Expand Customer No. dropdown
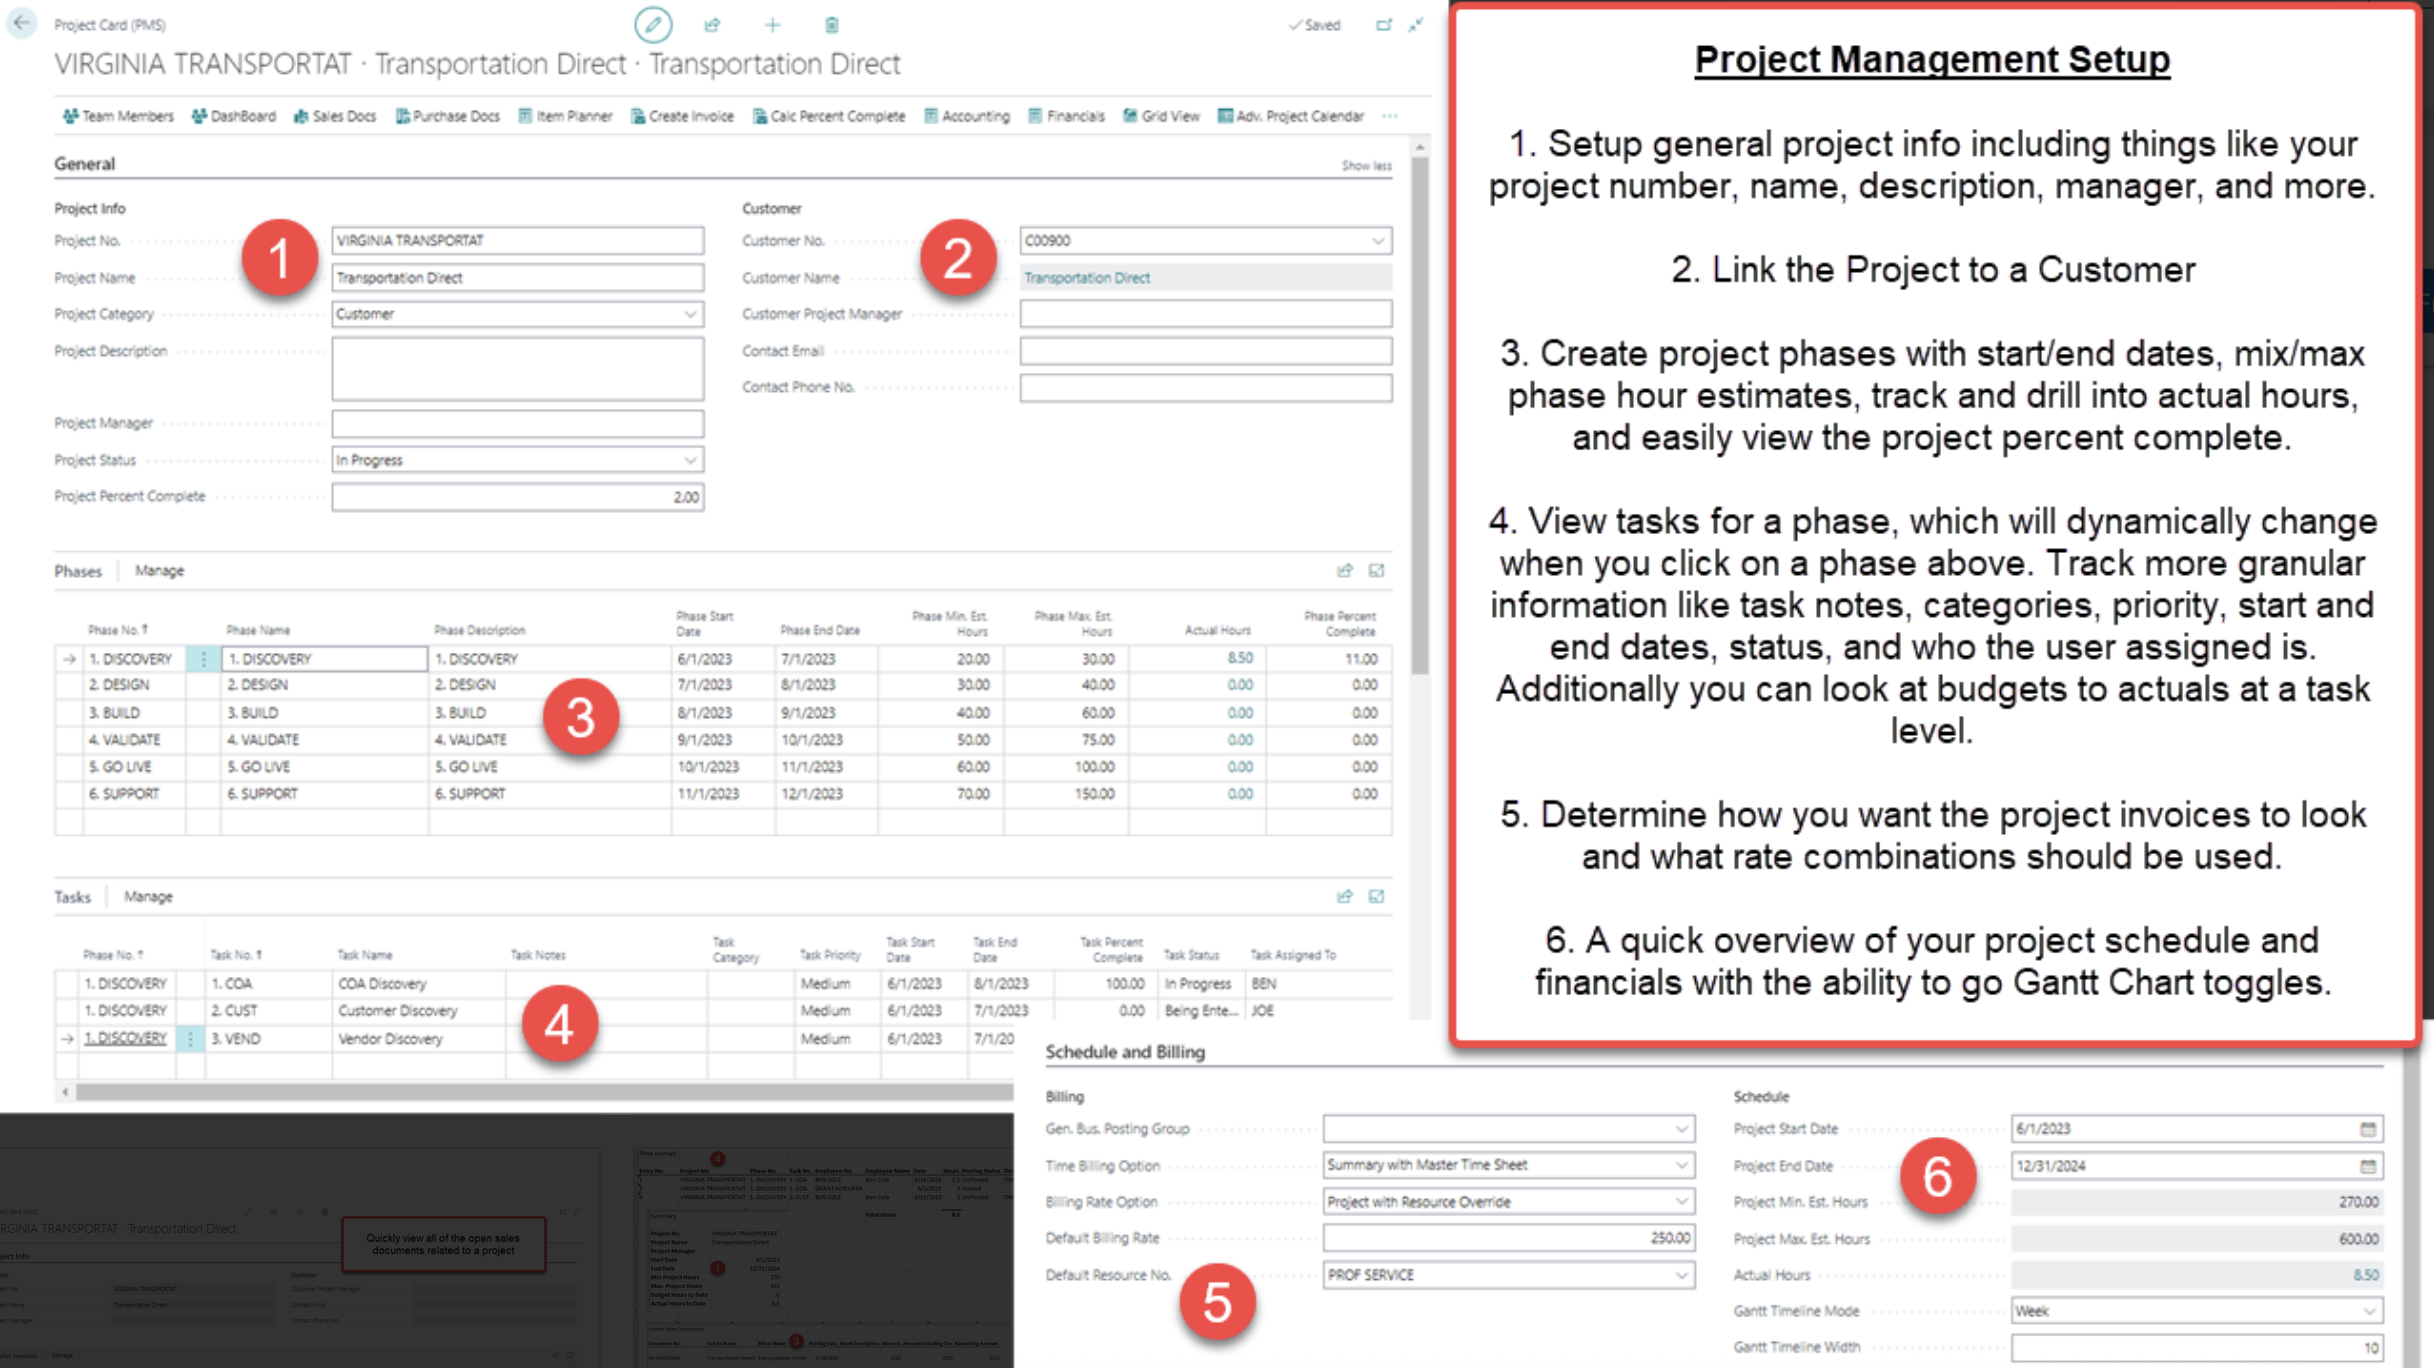The width and height of the screenshot is (2434, 1368). [x=1378, y=241]
